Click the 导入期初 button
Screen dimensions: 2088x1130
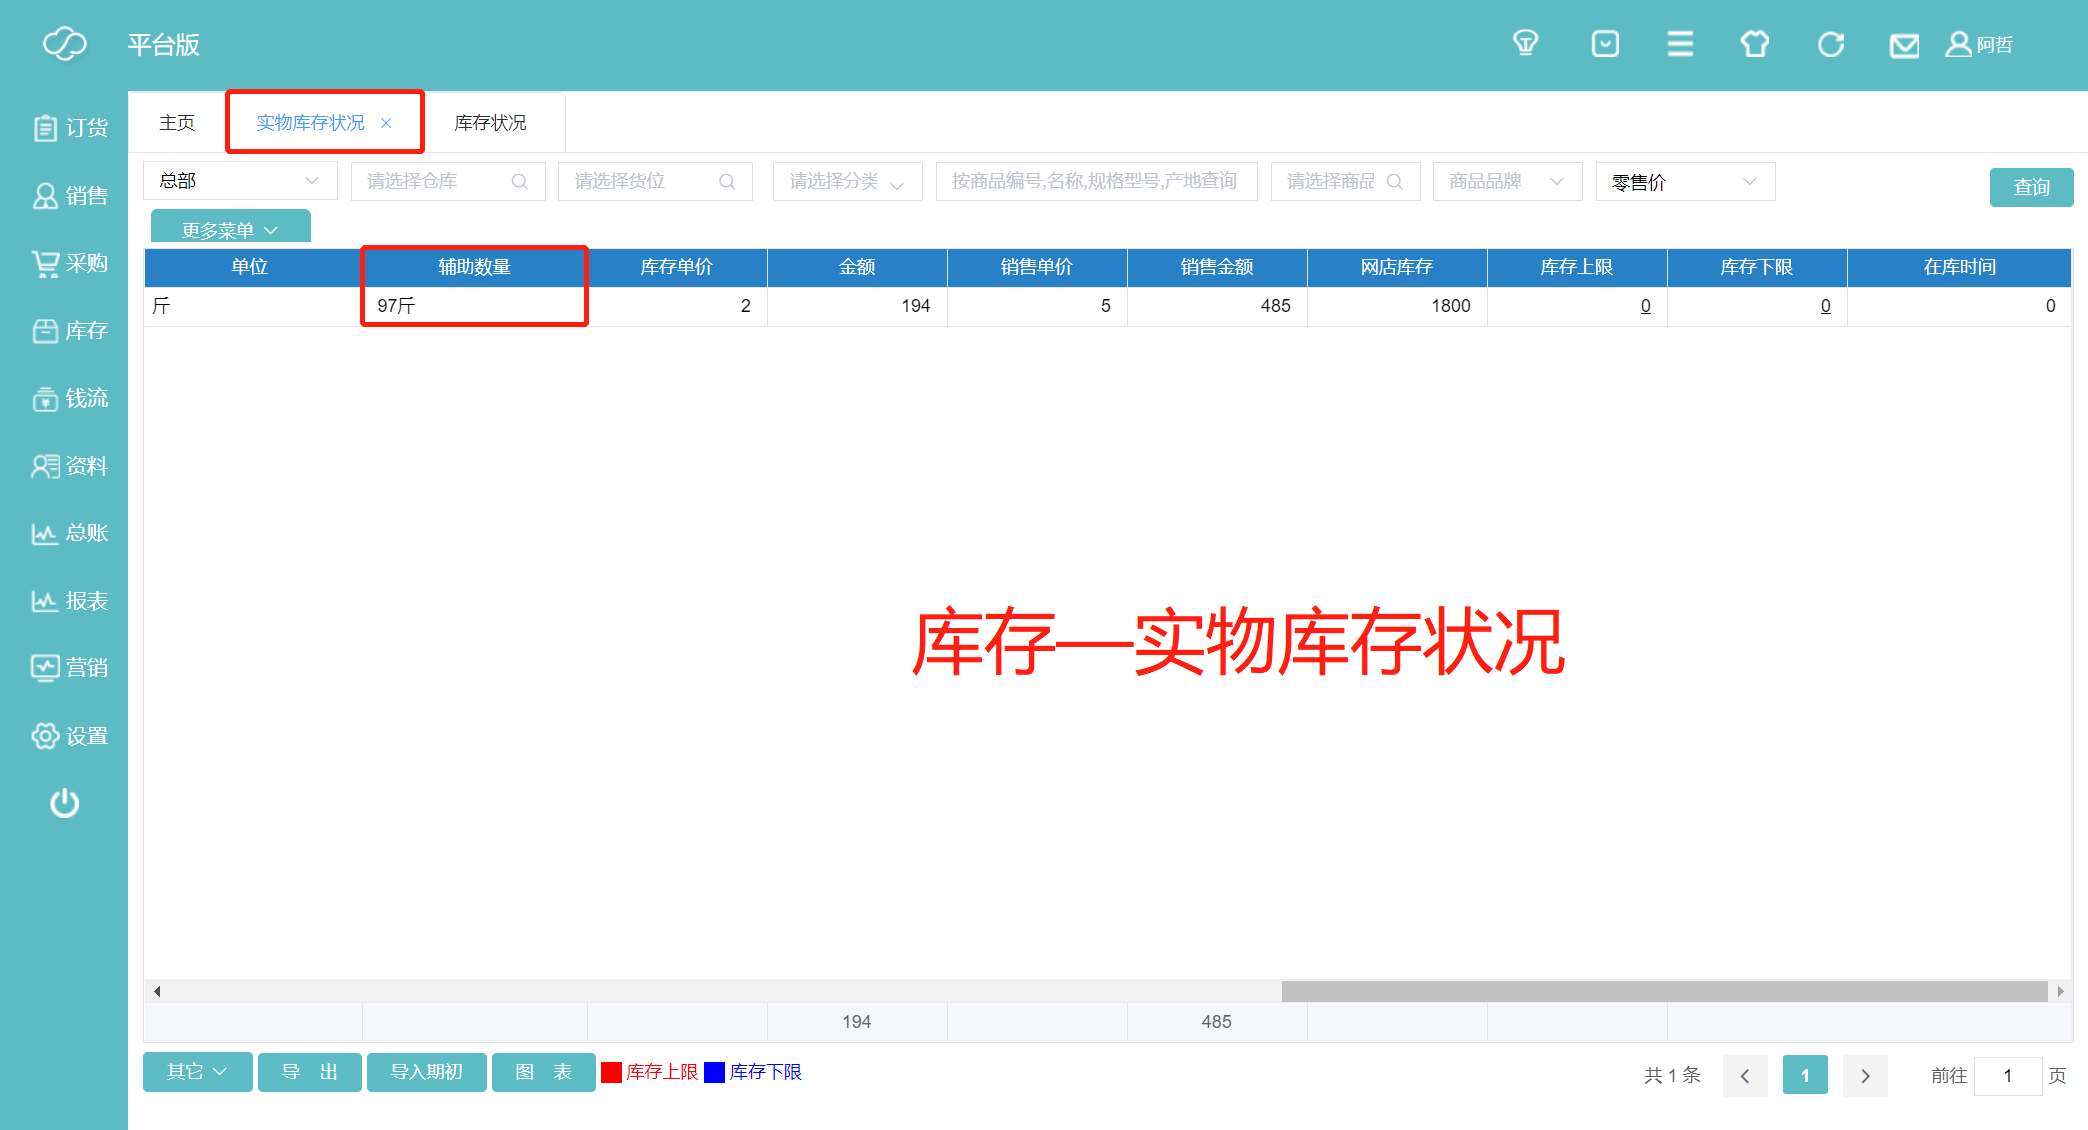pyautogui.click(x=426, y=1072)
